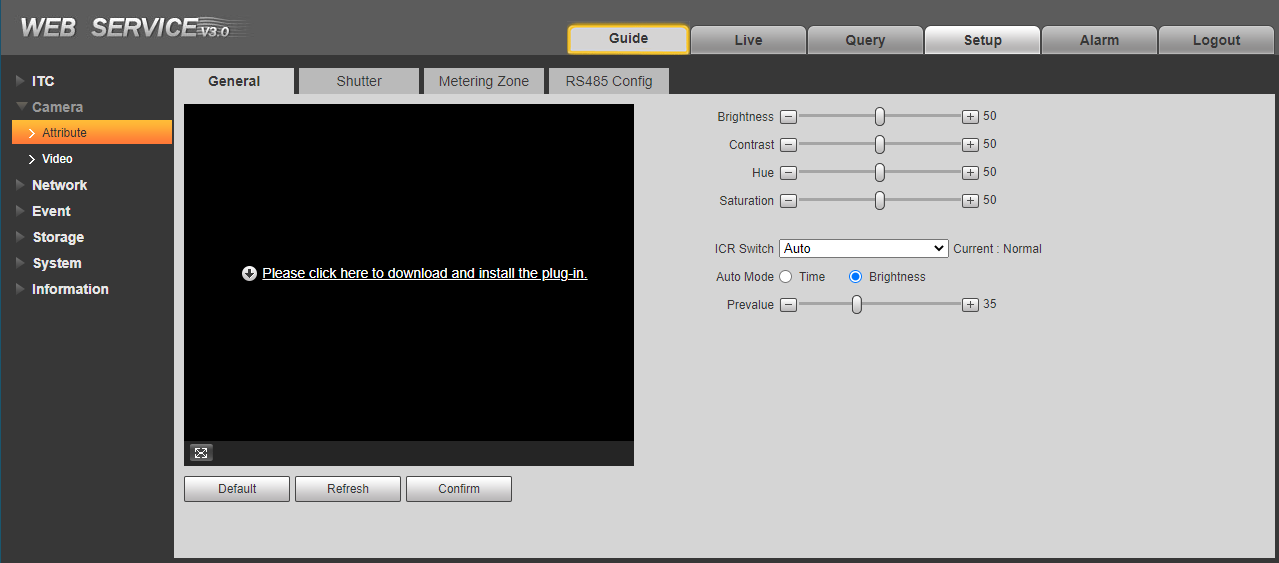Click the Brightness minus icon
Screen dimensions: 1279x563
(788, 117)
